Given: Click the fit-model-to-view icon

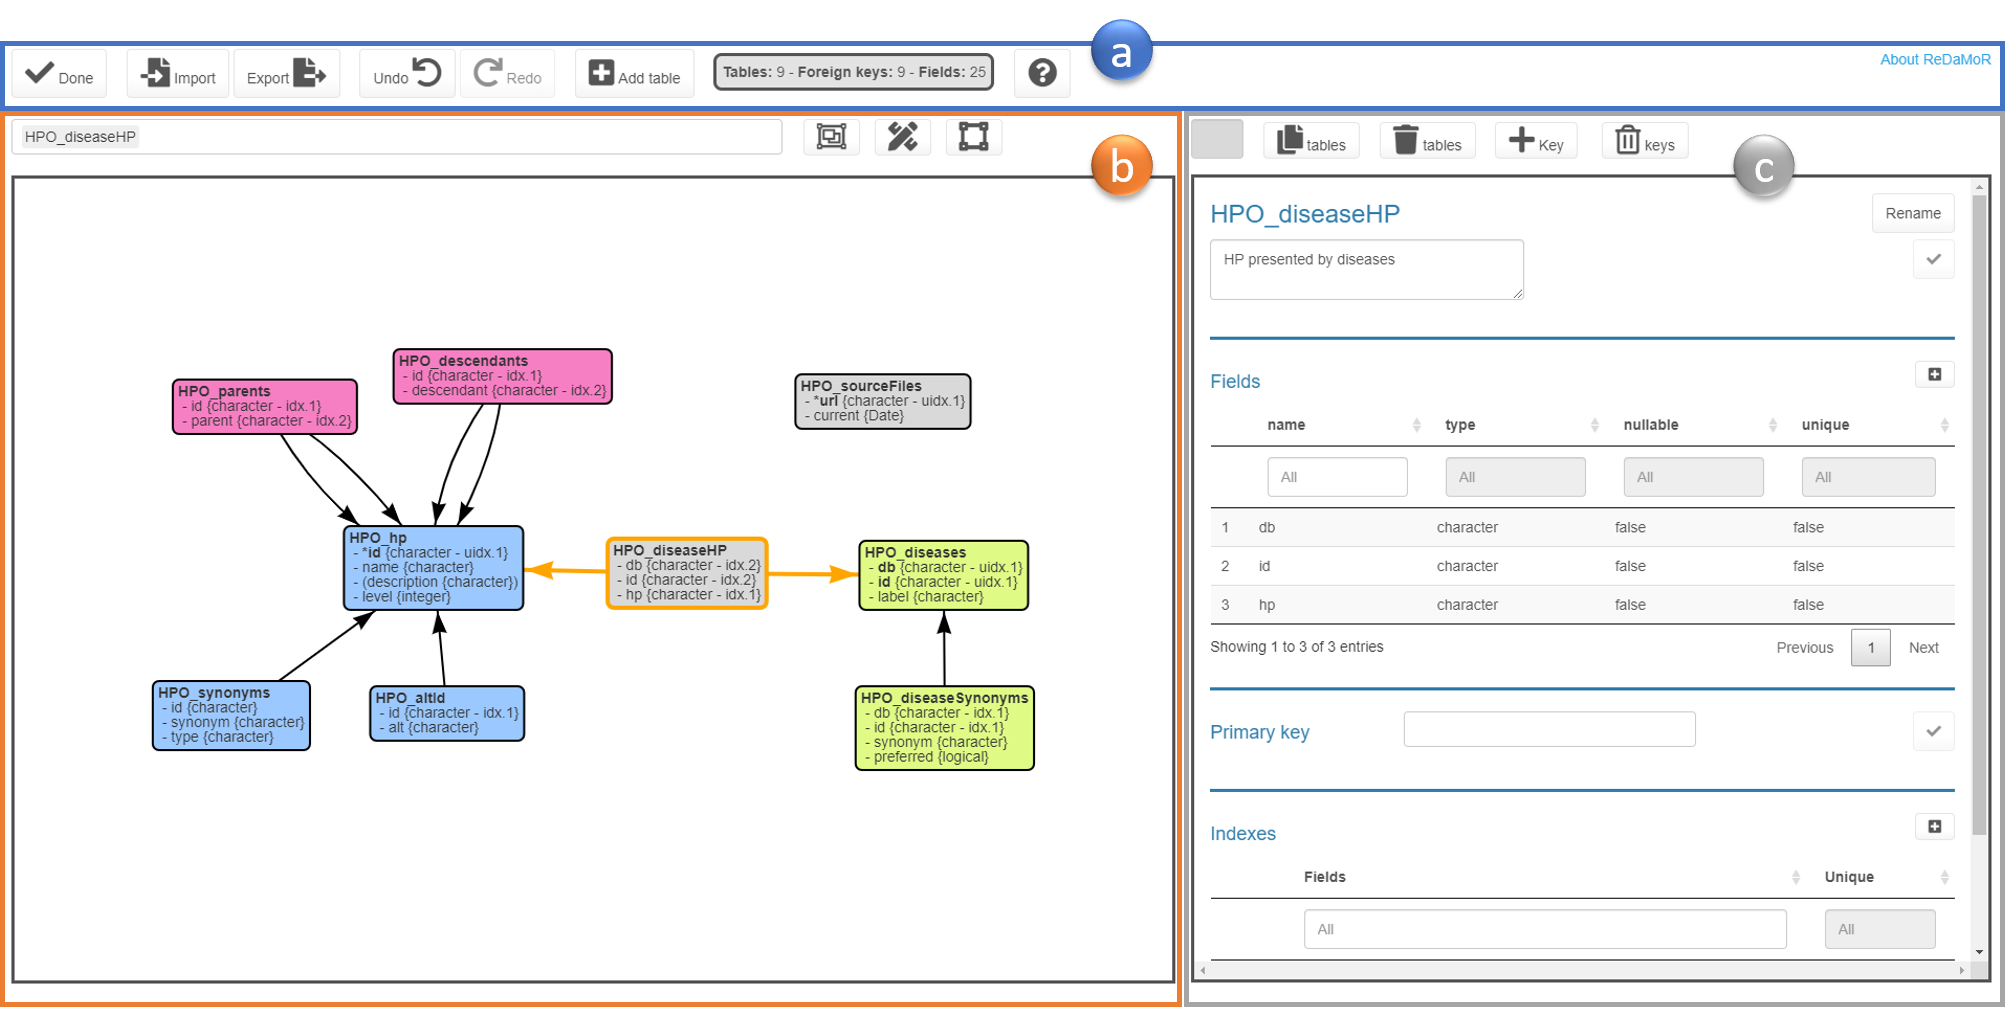Looking at the screenshot, I should point(831,137).
